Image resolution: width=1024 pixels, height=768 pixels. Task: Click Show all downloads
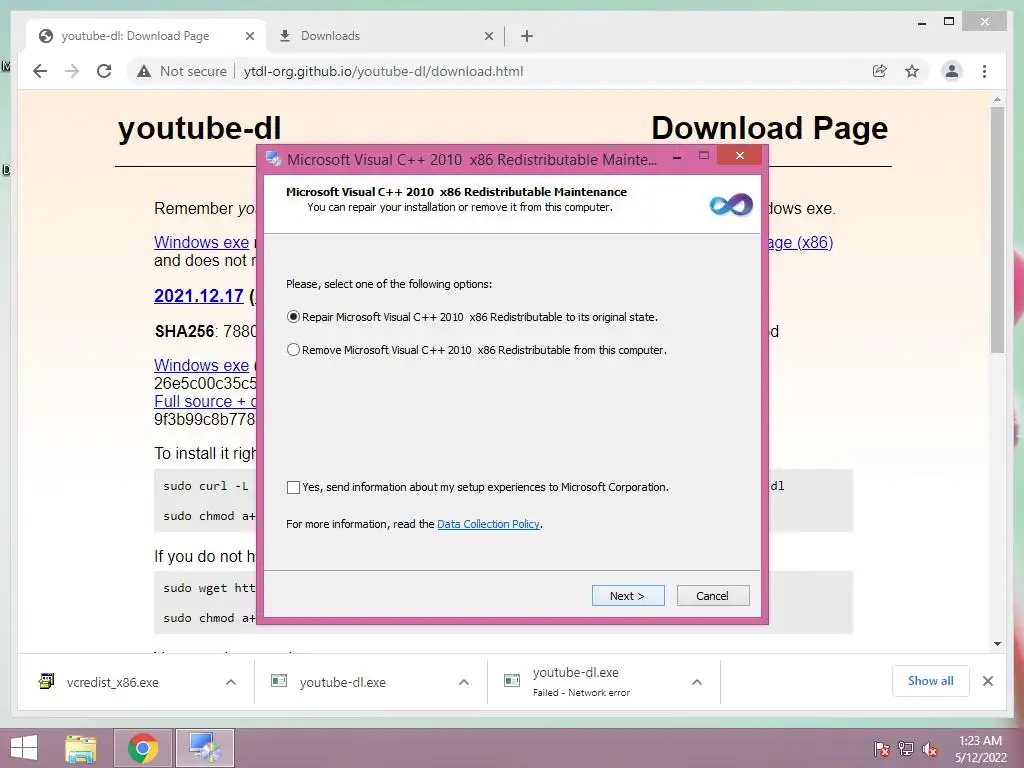pyautogui.click(x=931, y=681)
